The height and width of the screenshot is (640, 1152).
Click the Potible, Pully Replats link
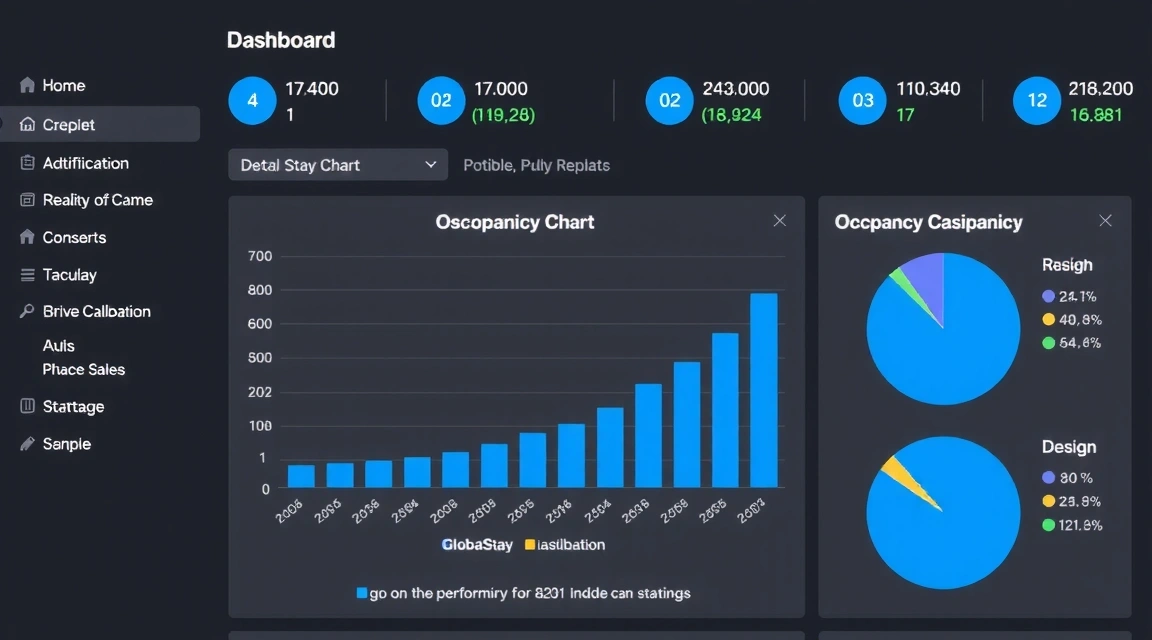(536, 165)
